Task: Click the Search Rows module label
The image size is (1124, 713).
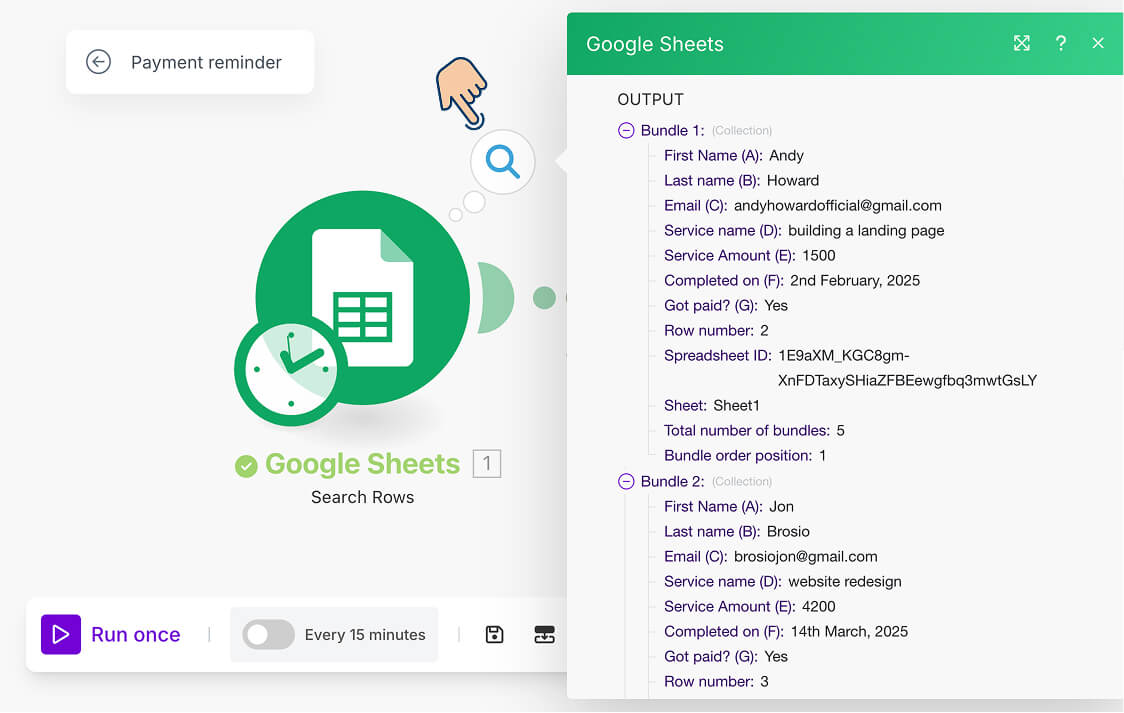Action: [x=363, y=497]
